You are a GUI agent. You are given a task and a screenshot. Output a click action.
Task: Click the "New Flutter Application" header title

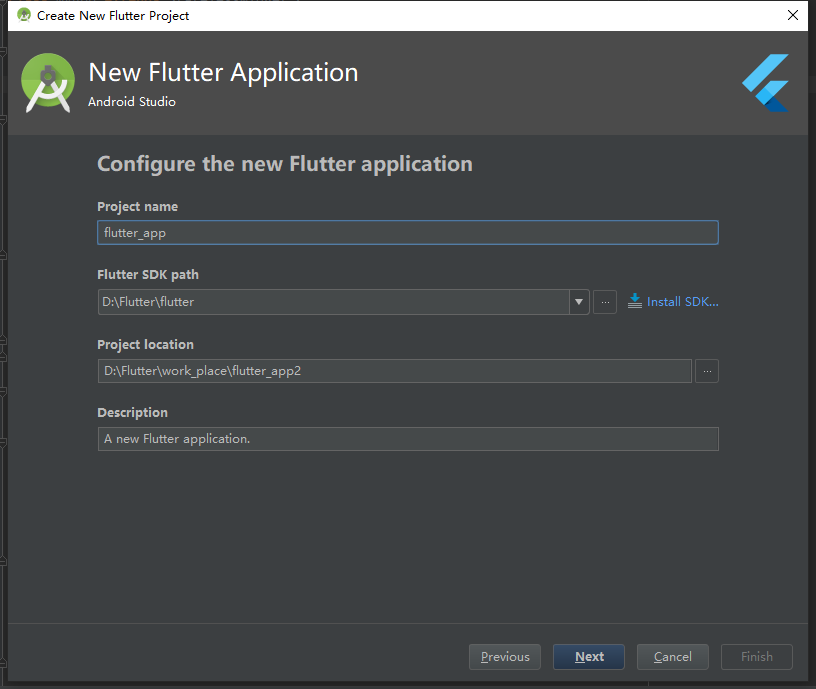[x=223, y=73]
